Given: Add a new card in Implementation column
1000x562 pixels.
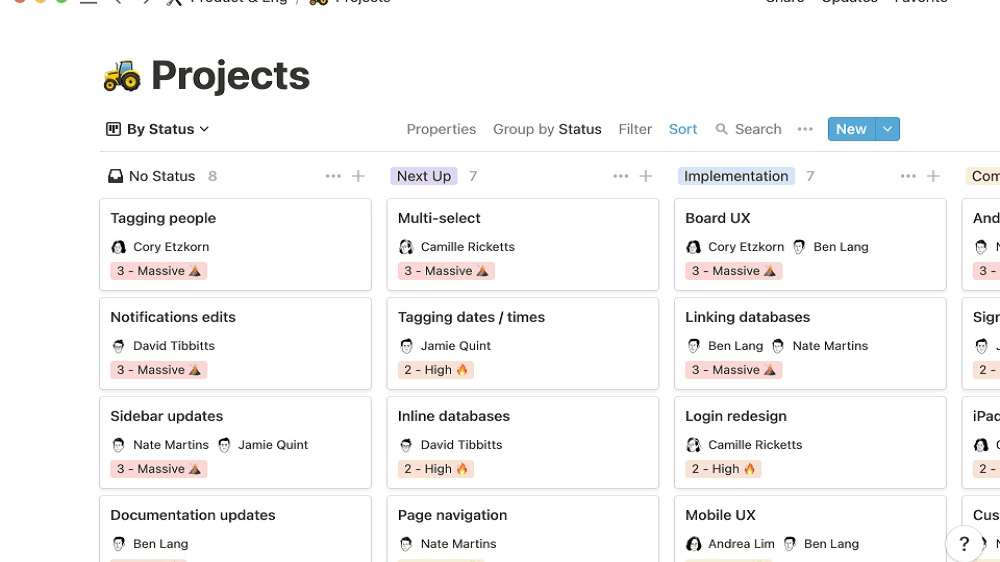Looking at the screenshot, I should coord(933,176).
